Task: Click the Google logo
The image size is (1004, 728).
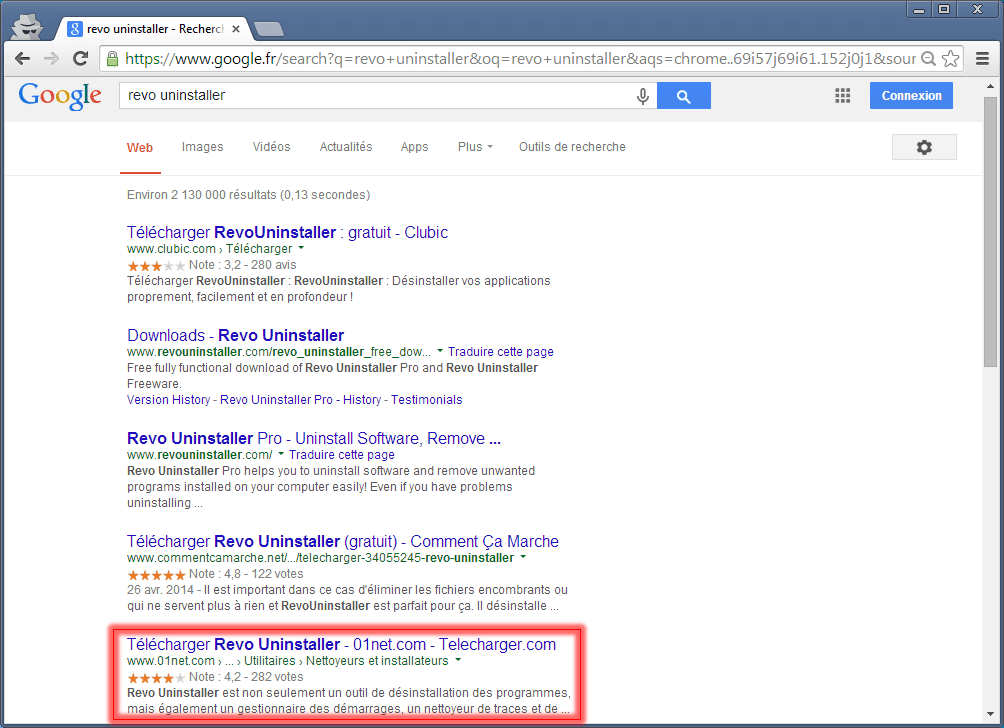Action: [x=60, y=96]
